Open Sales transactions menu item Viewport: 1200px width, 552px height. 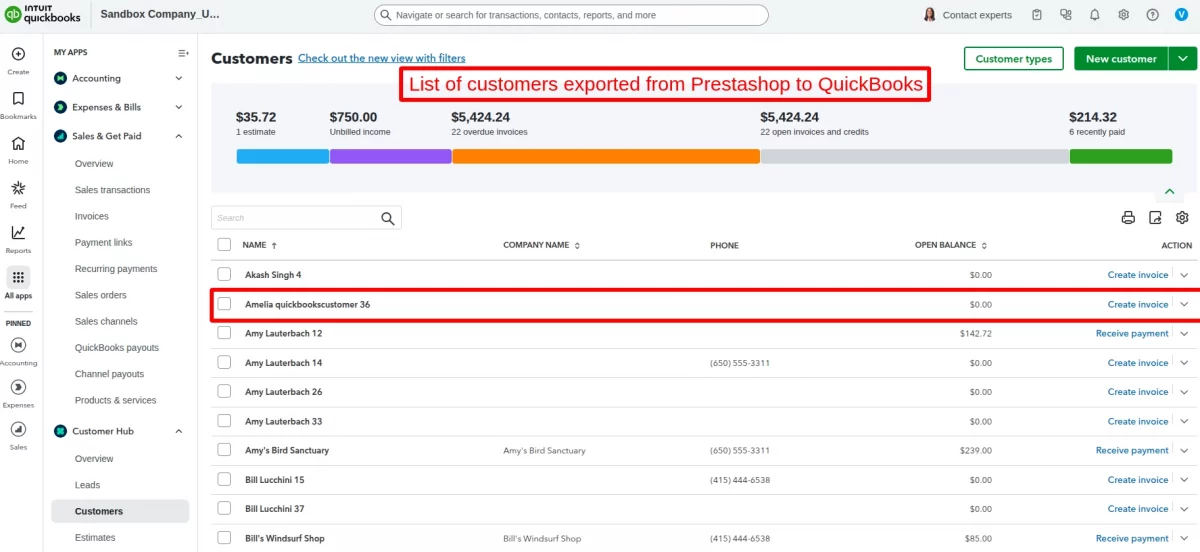tap(112, 190)
